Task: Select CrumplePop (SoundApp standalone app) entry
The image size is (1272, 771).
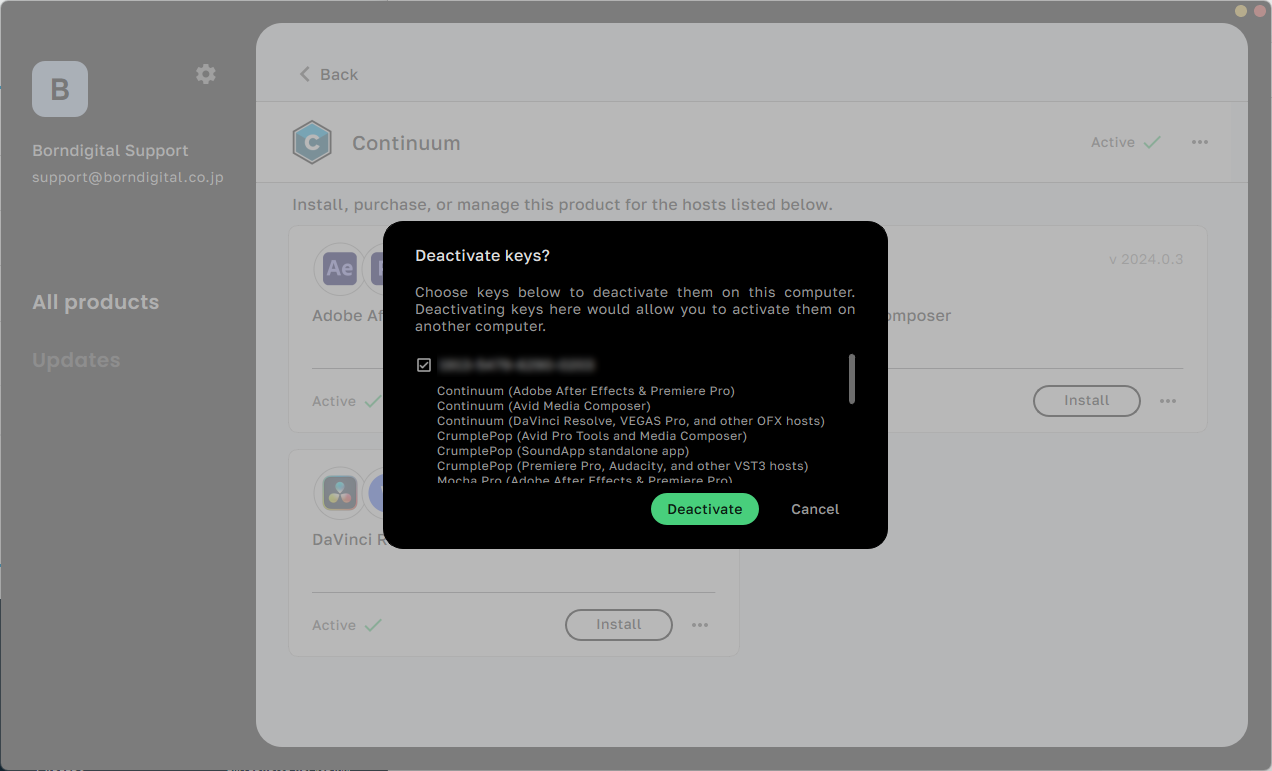Action: coord(563,451)
